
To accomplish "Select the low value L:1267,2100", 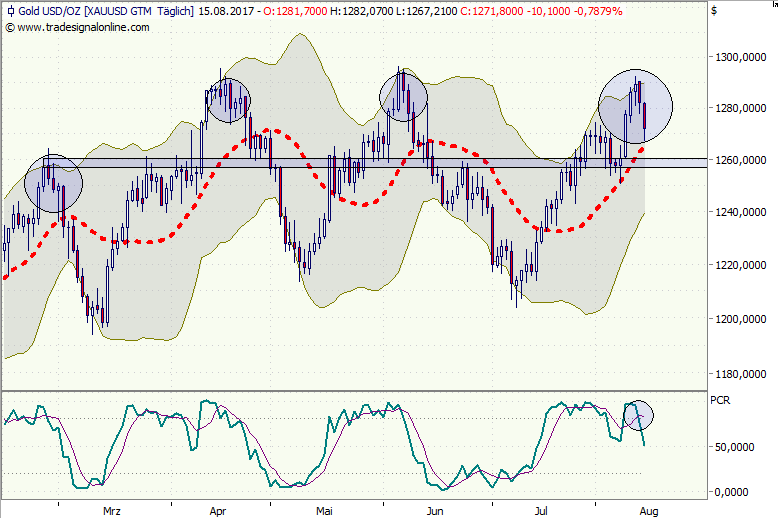I will [426, 11].
